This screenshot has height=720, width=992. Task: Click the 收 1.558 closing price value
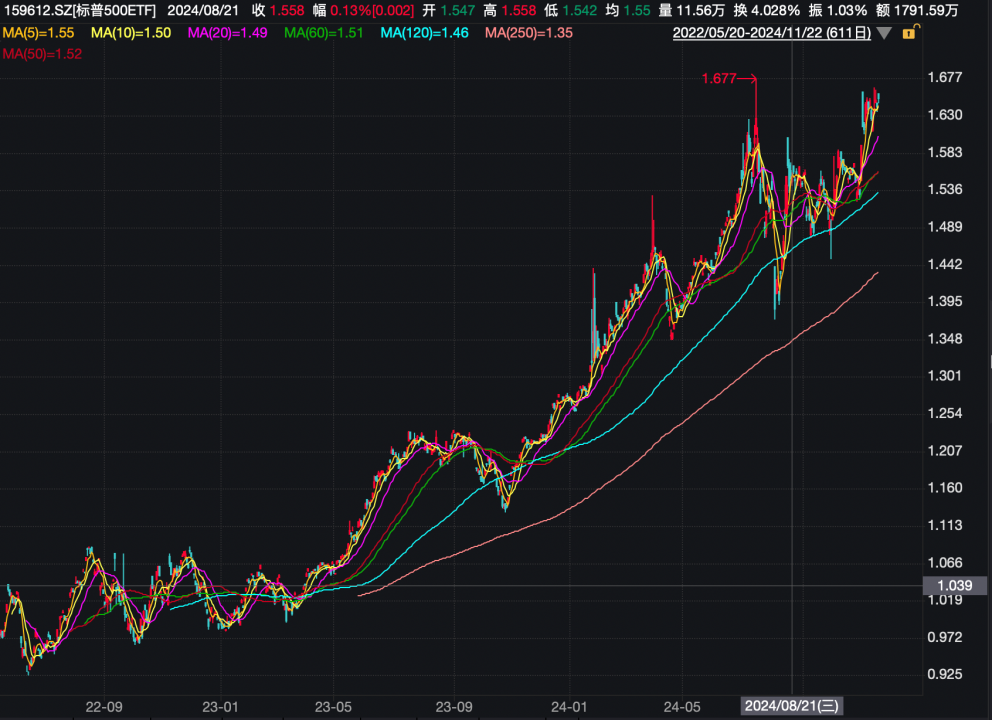(278, 11)
